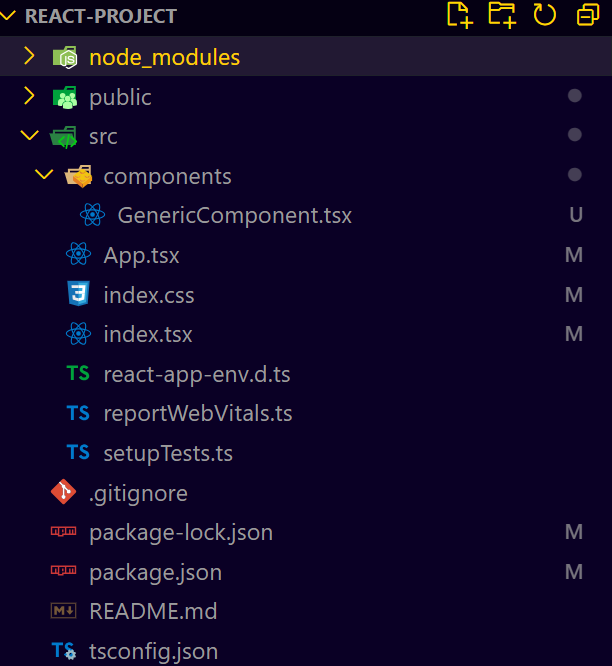Viewport: 612px width, 666px height.
Task: Collapse all folders with the collapse icon
Action: pos(588,15)
